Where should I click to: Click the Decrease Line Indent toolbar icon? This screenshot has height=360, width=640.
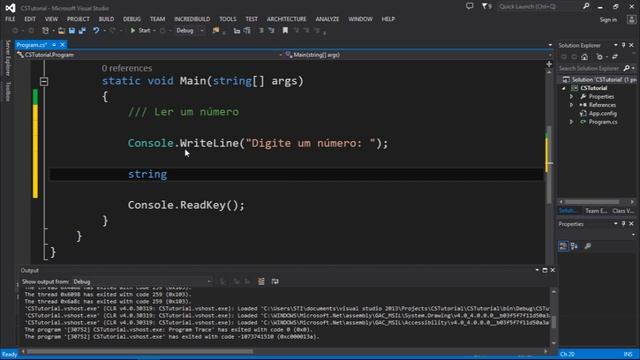pyautogui.click(x=237, y=31)
